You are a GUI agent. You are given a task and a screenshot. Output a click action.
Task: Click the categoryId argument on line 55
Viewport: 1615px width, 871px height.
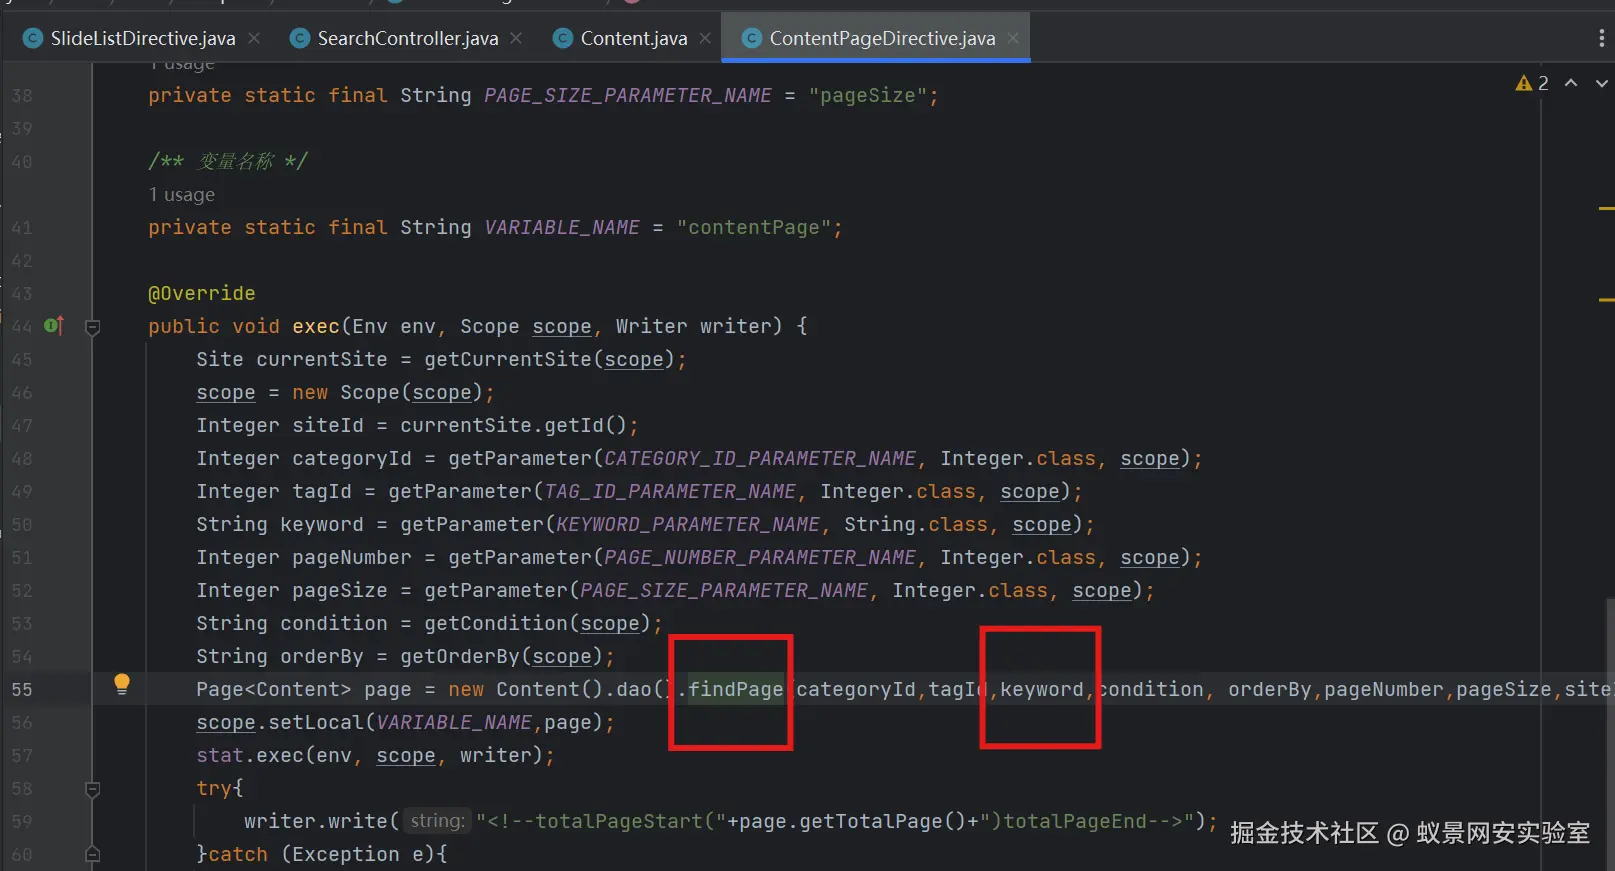coord(856,689)
